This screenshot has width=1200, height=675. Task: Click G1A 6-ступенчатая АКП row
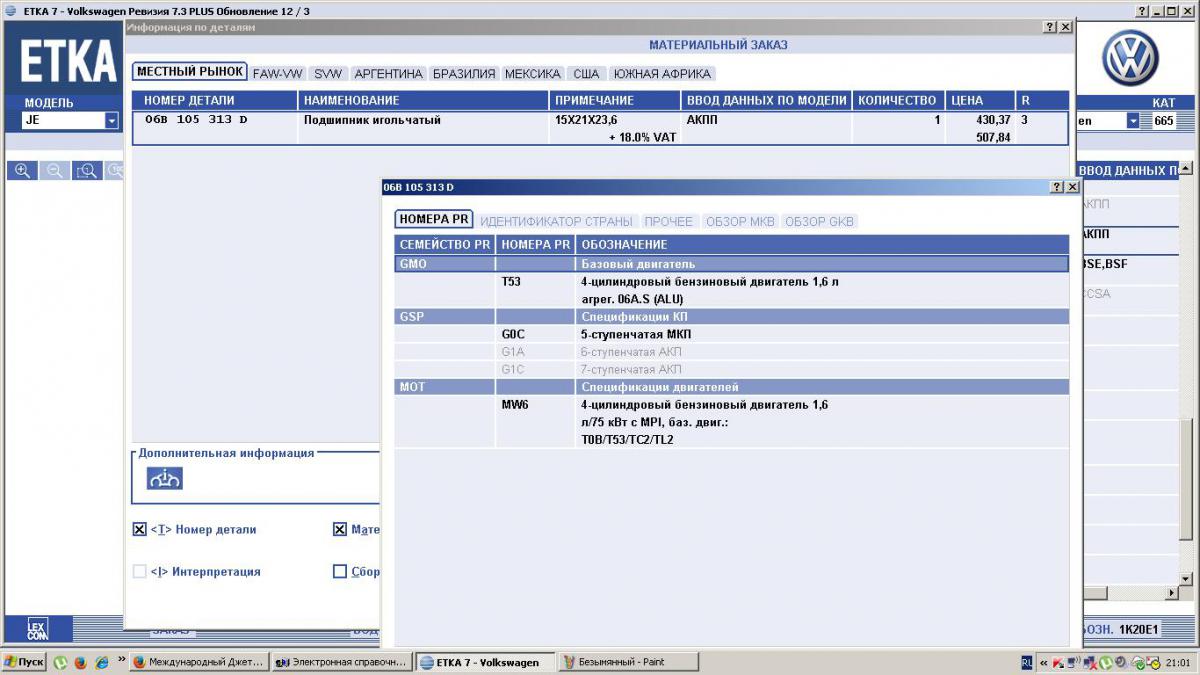[732, 352]
